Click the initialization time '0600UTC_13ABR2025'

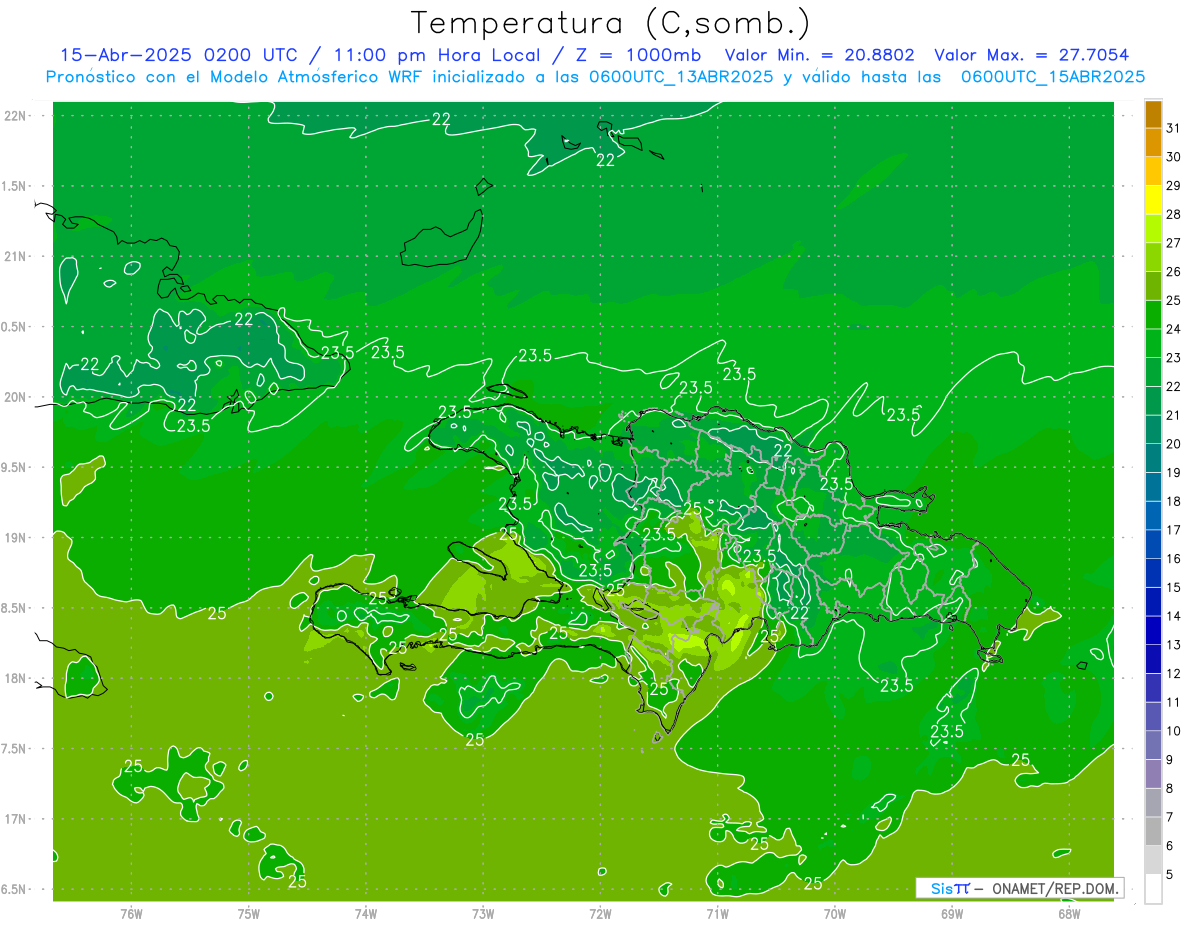pyautogui.click(x=682, y=76)
